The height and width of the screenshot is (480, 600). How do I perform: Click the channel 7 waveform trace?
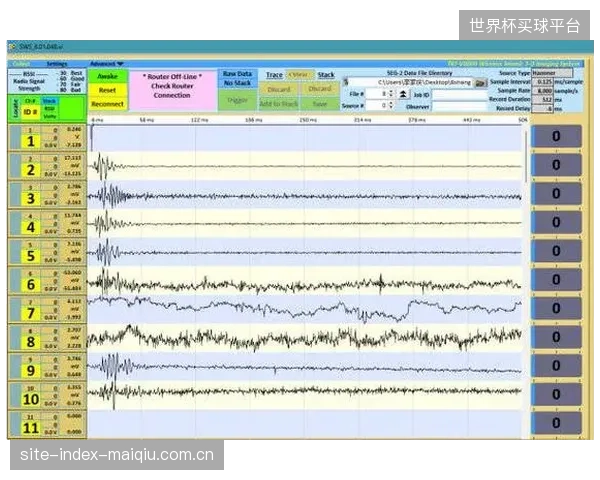pyautogui.click(x=305, y=308)
